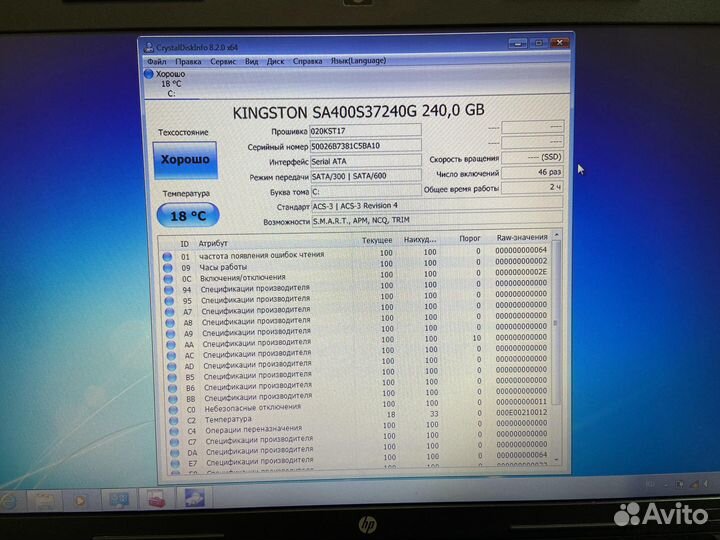Viewport: 720px width, 540px height.
Task: Open the Файл menu
Action: (x=157, y=61)
